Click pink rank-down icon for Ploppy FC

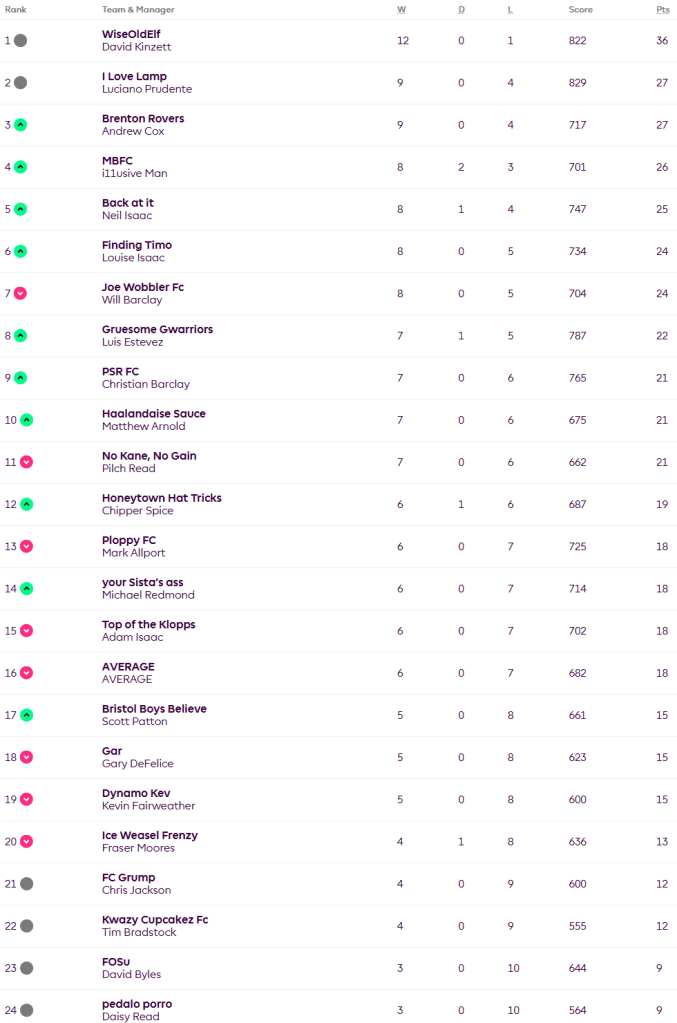27,546
